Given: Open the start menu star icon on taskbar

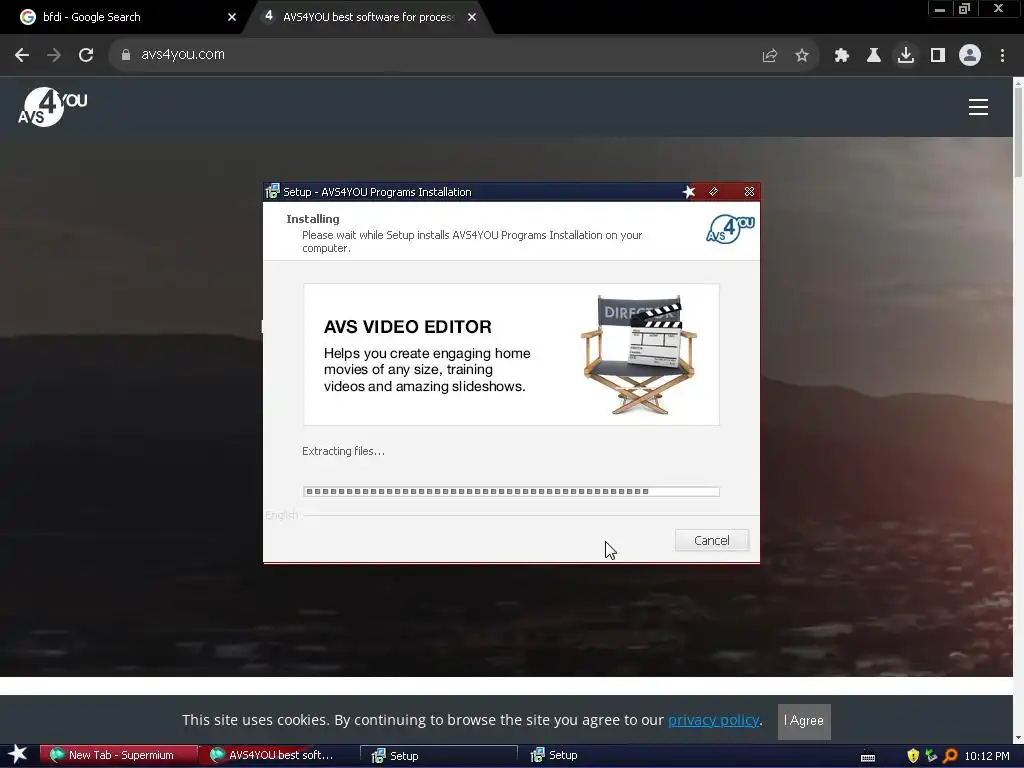Looking at the screenshot, I should (x=18, y=754).
